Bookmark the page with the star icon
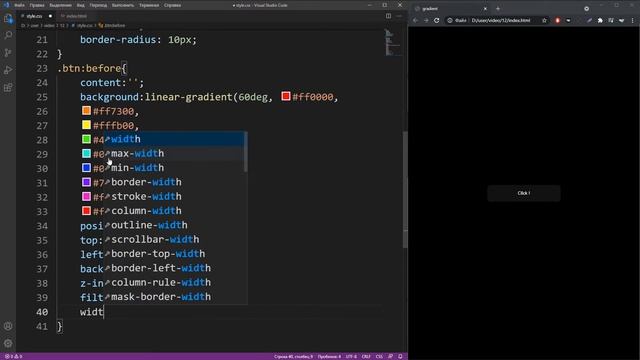This screenshot has height=360, width=640. [544, 20]
